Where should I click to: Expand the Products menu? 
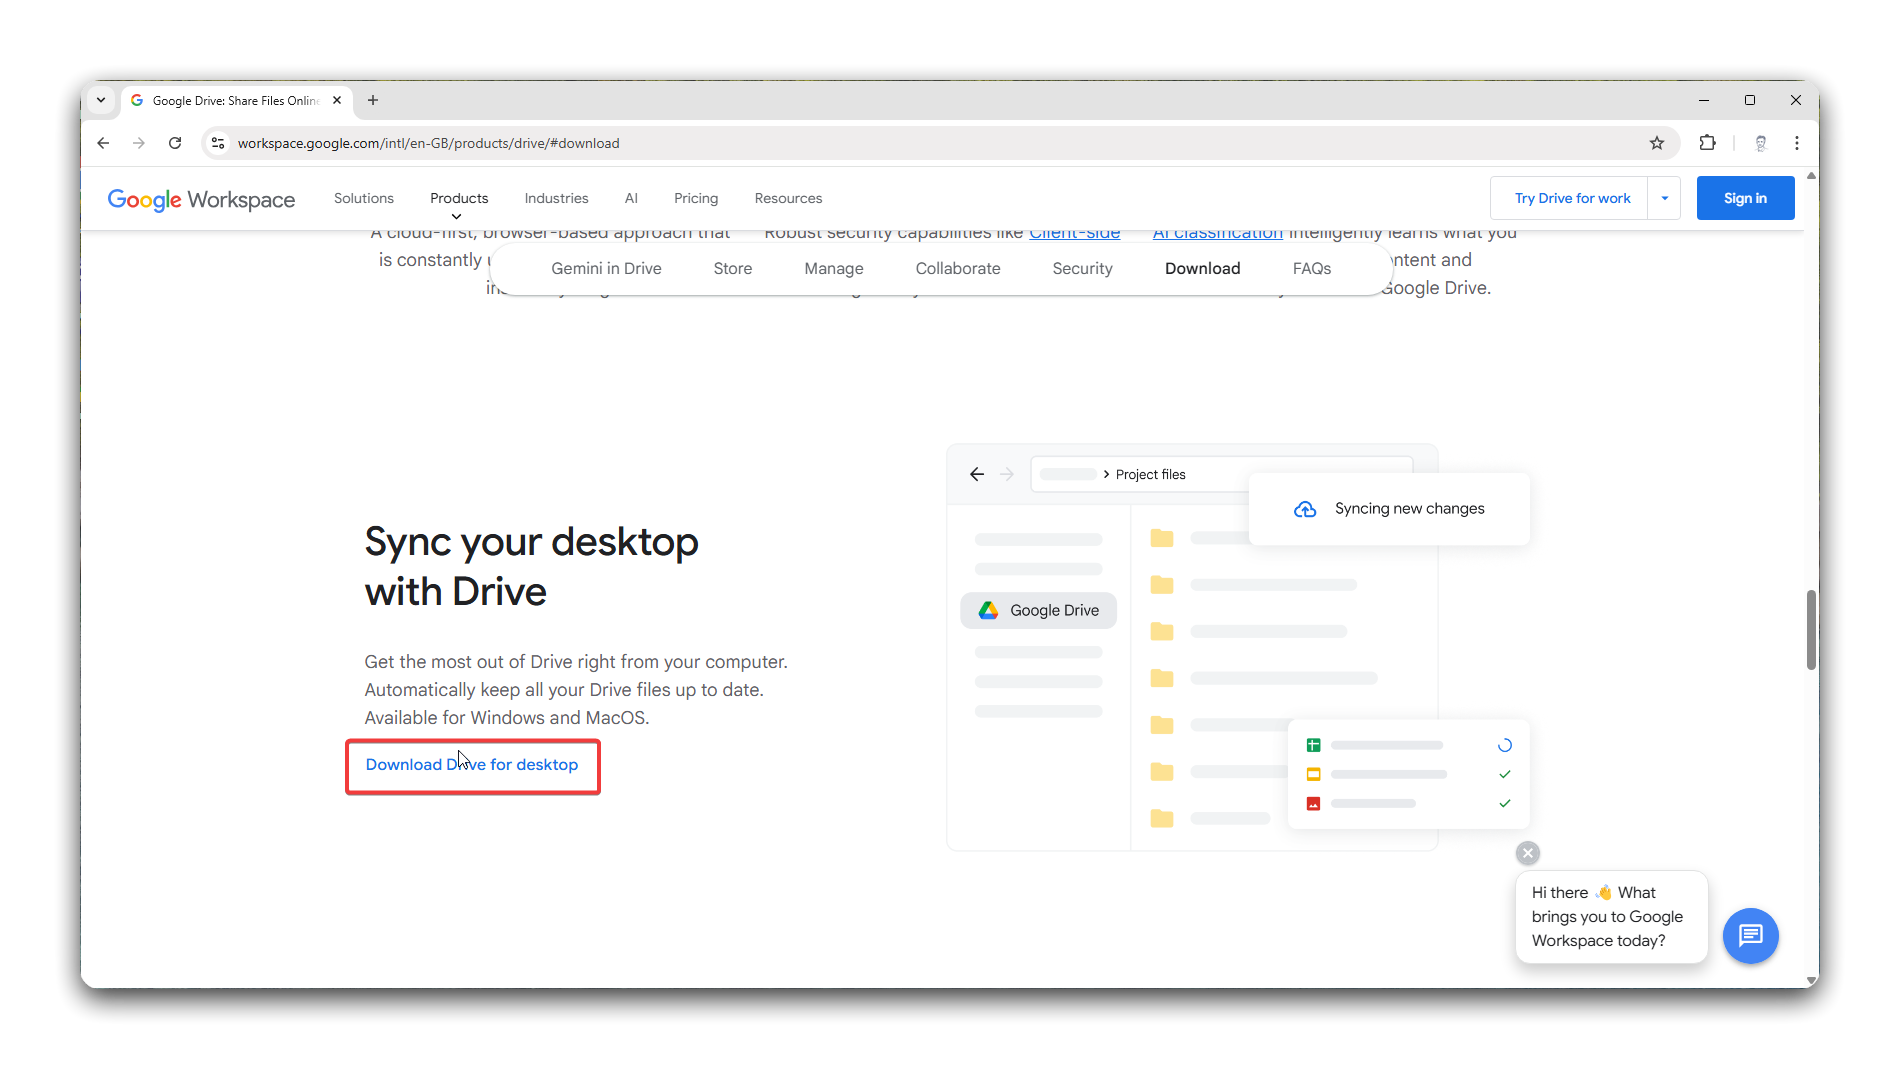(x=459, y=199)
